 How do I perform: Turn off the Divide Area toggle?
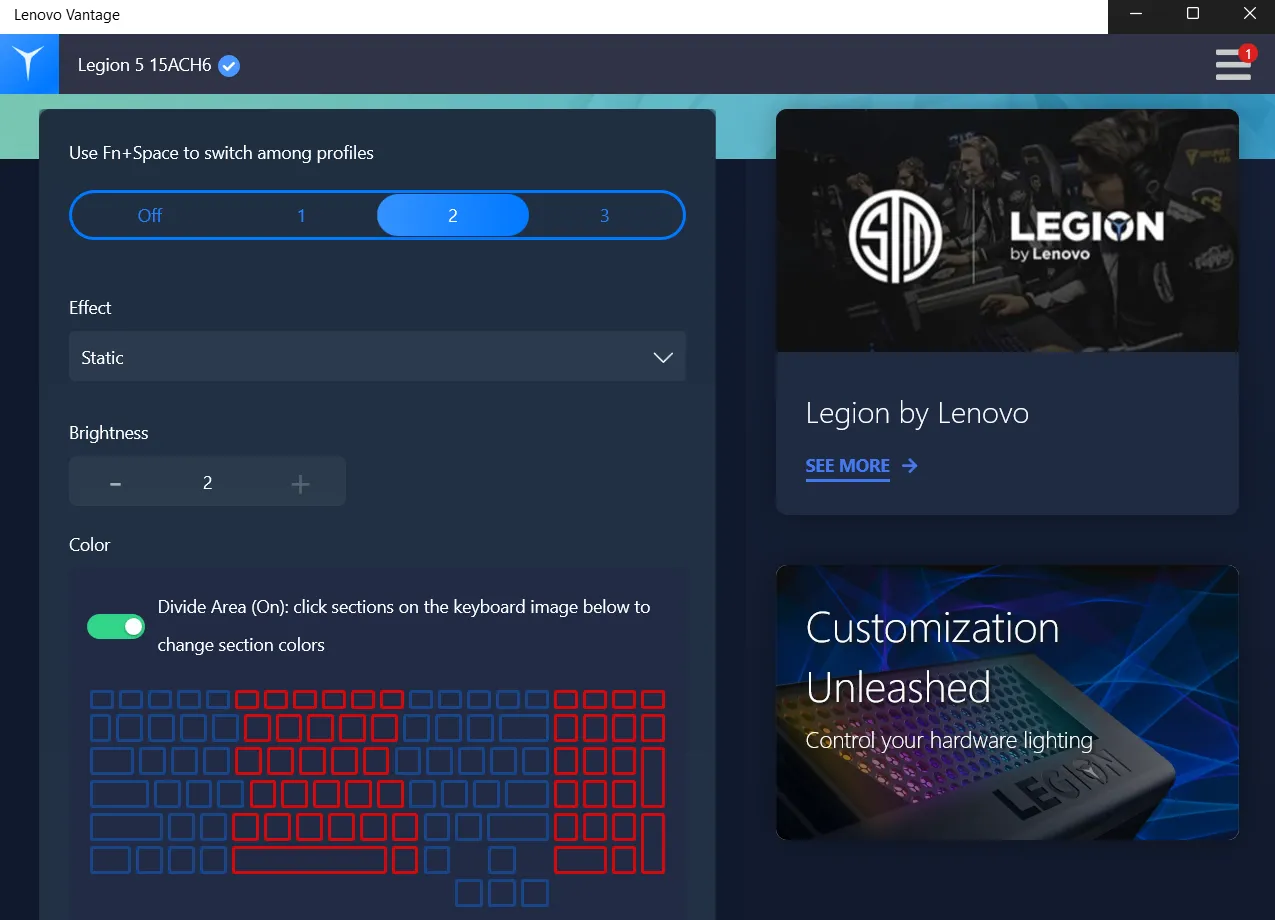116,626
